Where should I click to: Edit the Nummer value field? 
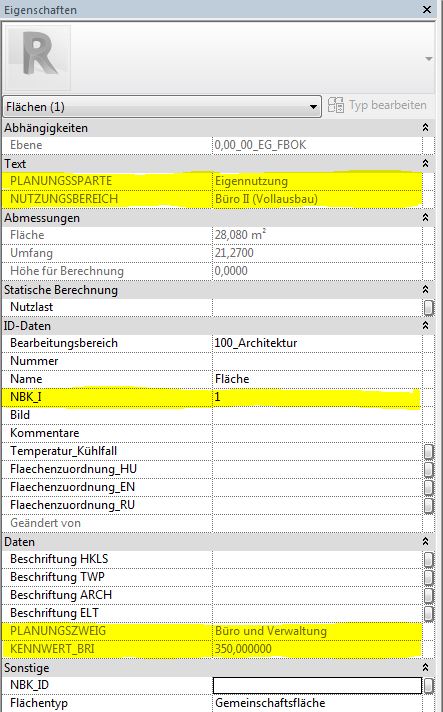pos(317,361)
